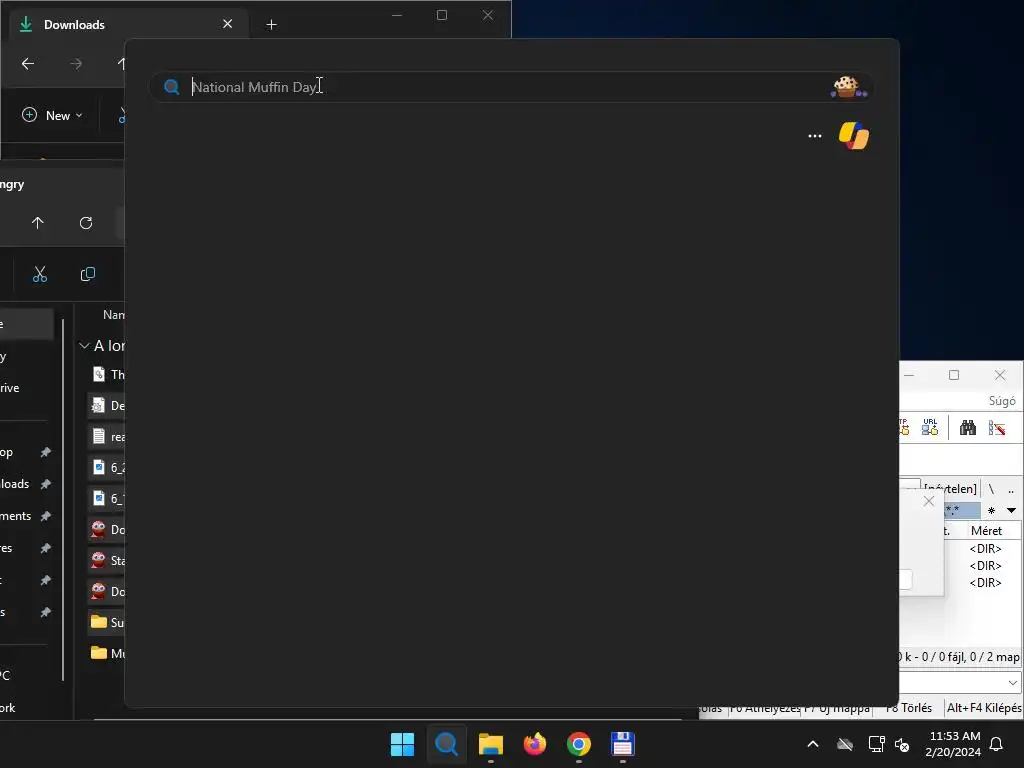This screenshot has width=1024, height=768.
Task: Go back in the Downloads window
Action: tap(27, 63)
